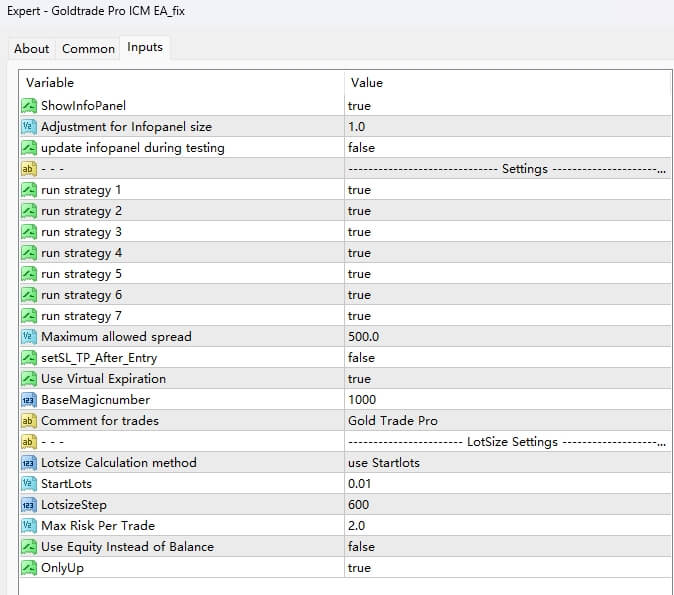Screen dimensions: 674x595
Task: Click the string icon beside Comment for trades
Action: pyautogui.click(x=28, y=421)
